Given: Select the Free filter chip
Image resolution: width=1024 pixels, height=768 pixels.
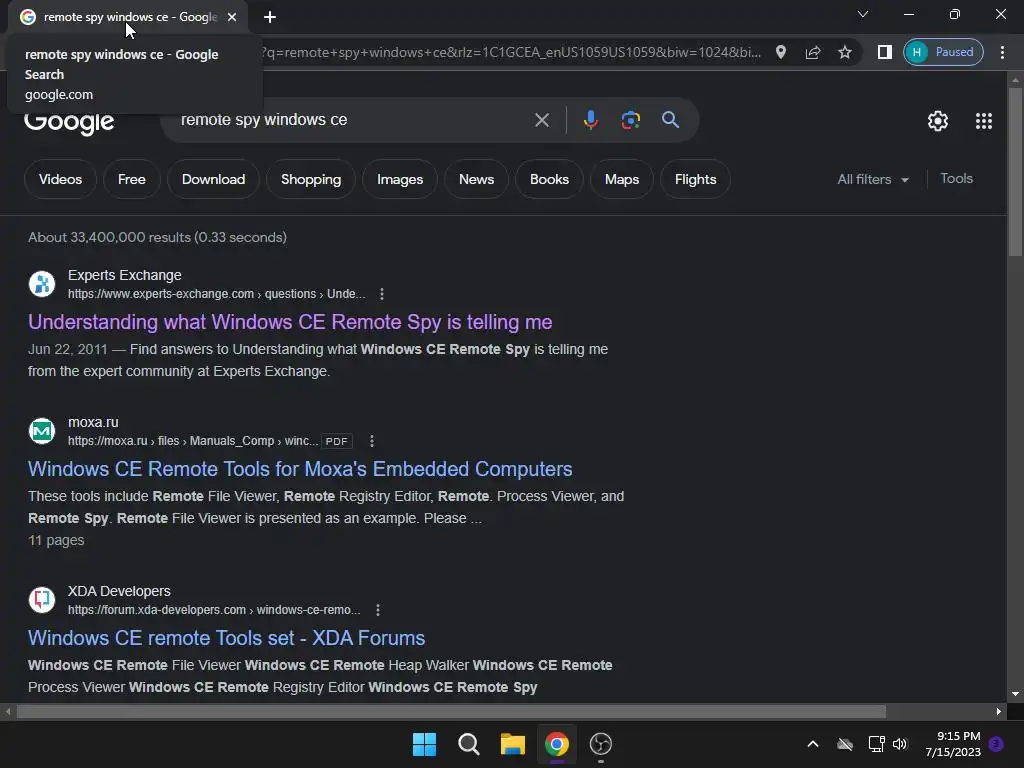Looking at the screenshot, I should pyautogui.click(x=132, y=180).
